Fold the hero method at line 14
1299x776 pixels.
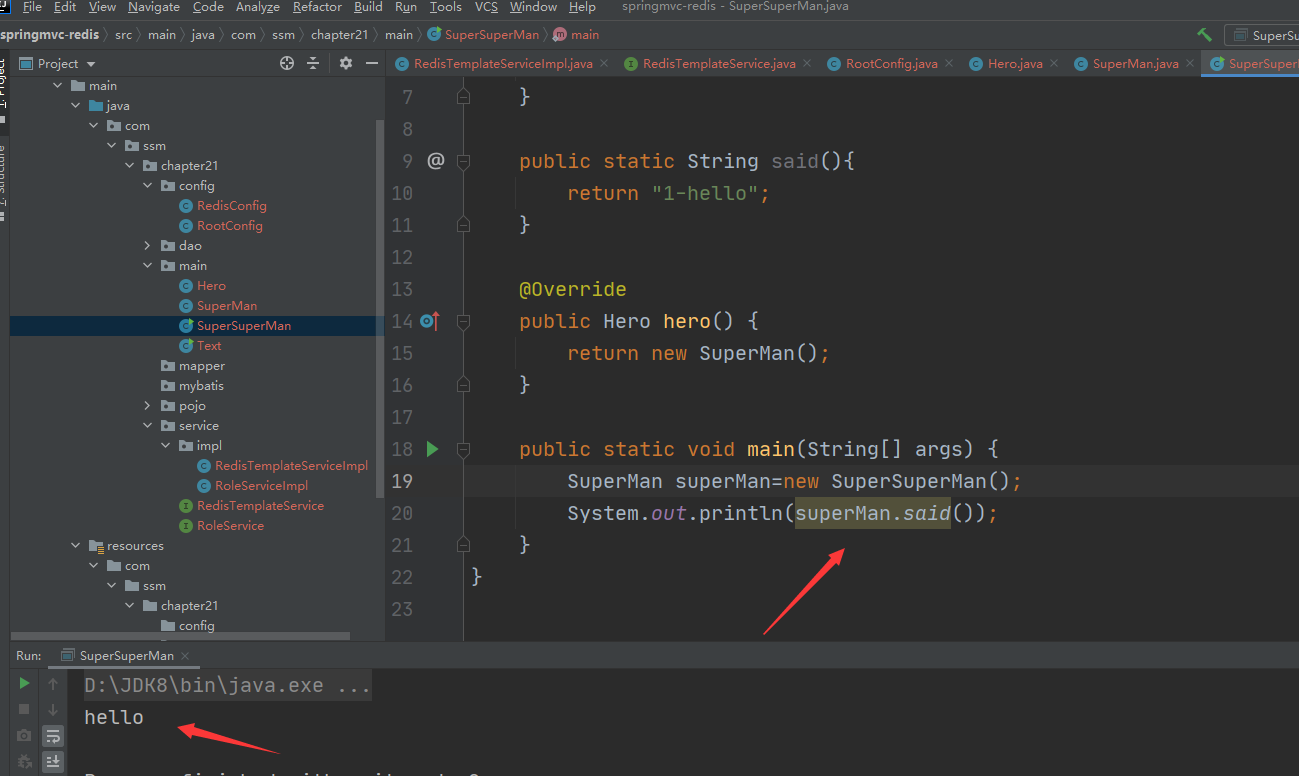coord(463,321)
